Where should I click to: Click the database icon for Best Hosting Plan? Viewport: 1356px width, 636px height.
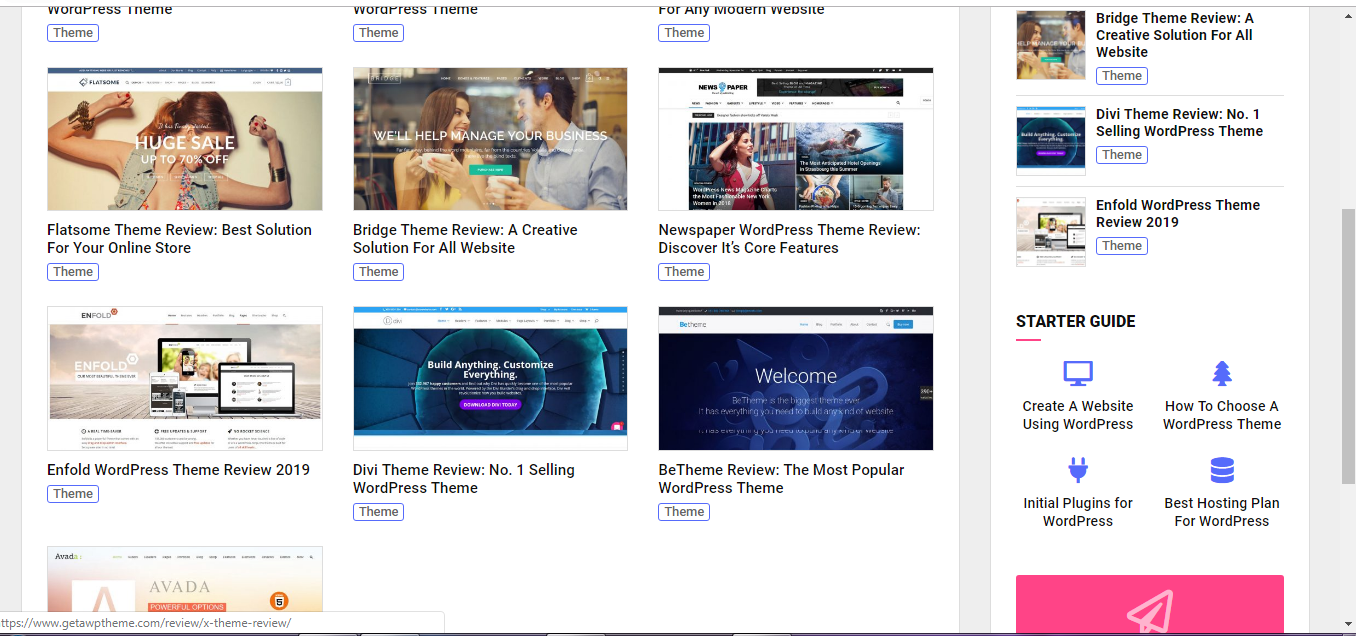click(1221, 470)
